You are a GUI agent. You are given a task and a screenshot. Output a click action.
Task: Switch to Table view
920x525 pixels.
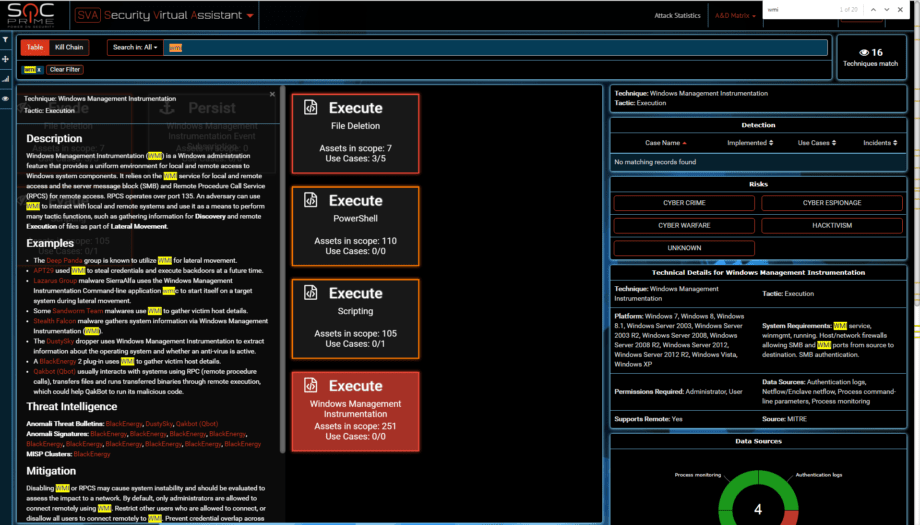pyautogui.click(x=35, y=47)
